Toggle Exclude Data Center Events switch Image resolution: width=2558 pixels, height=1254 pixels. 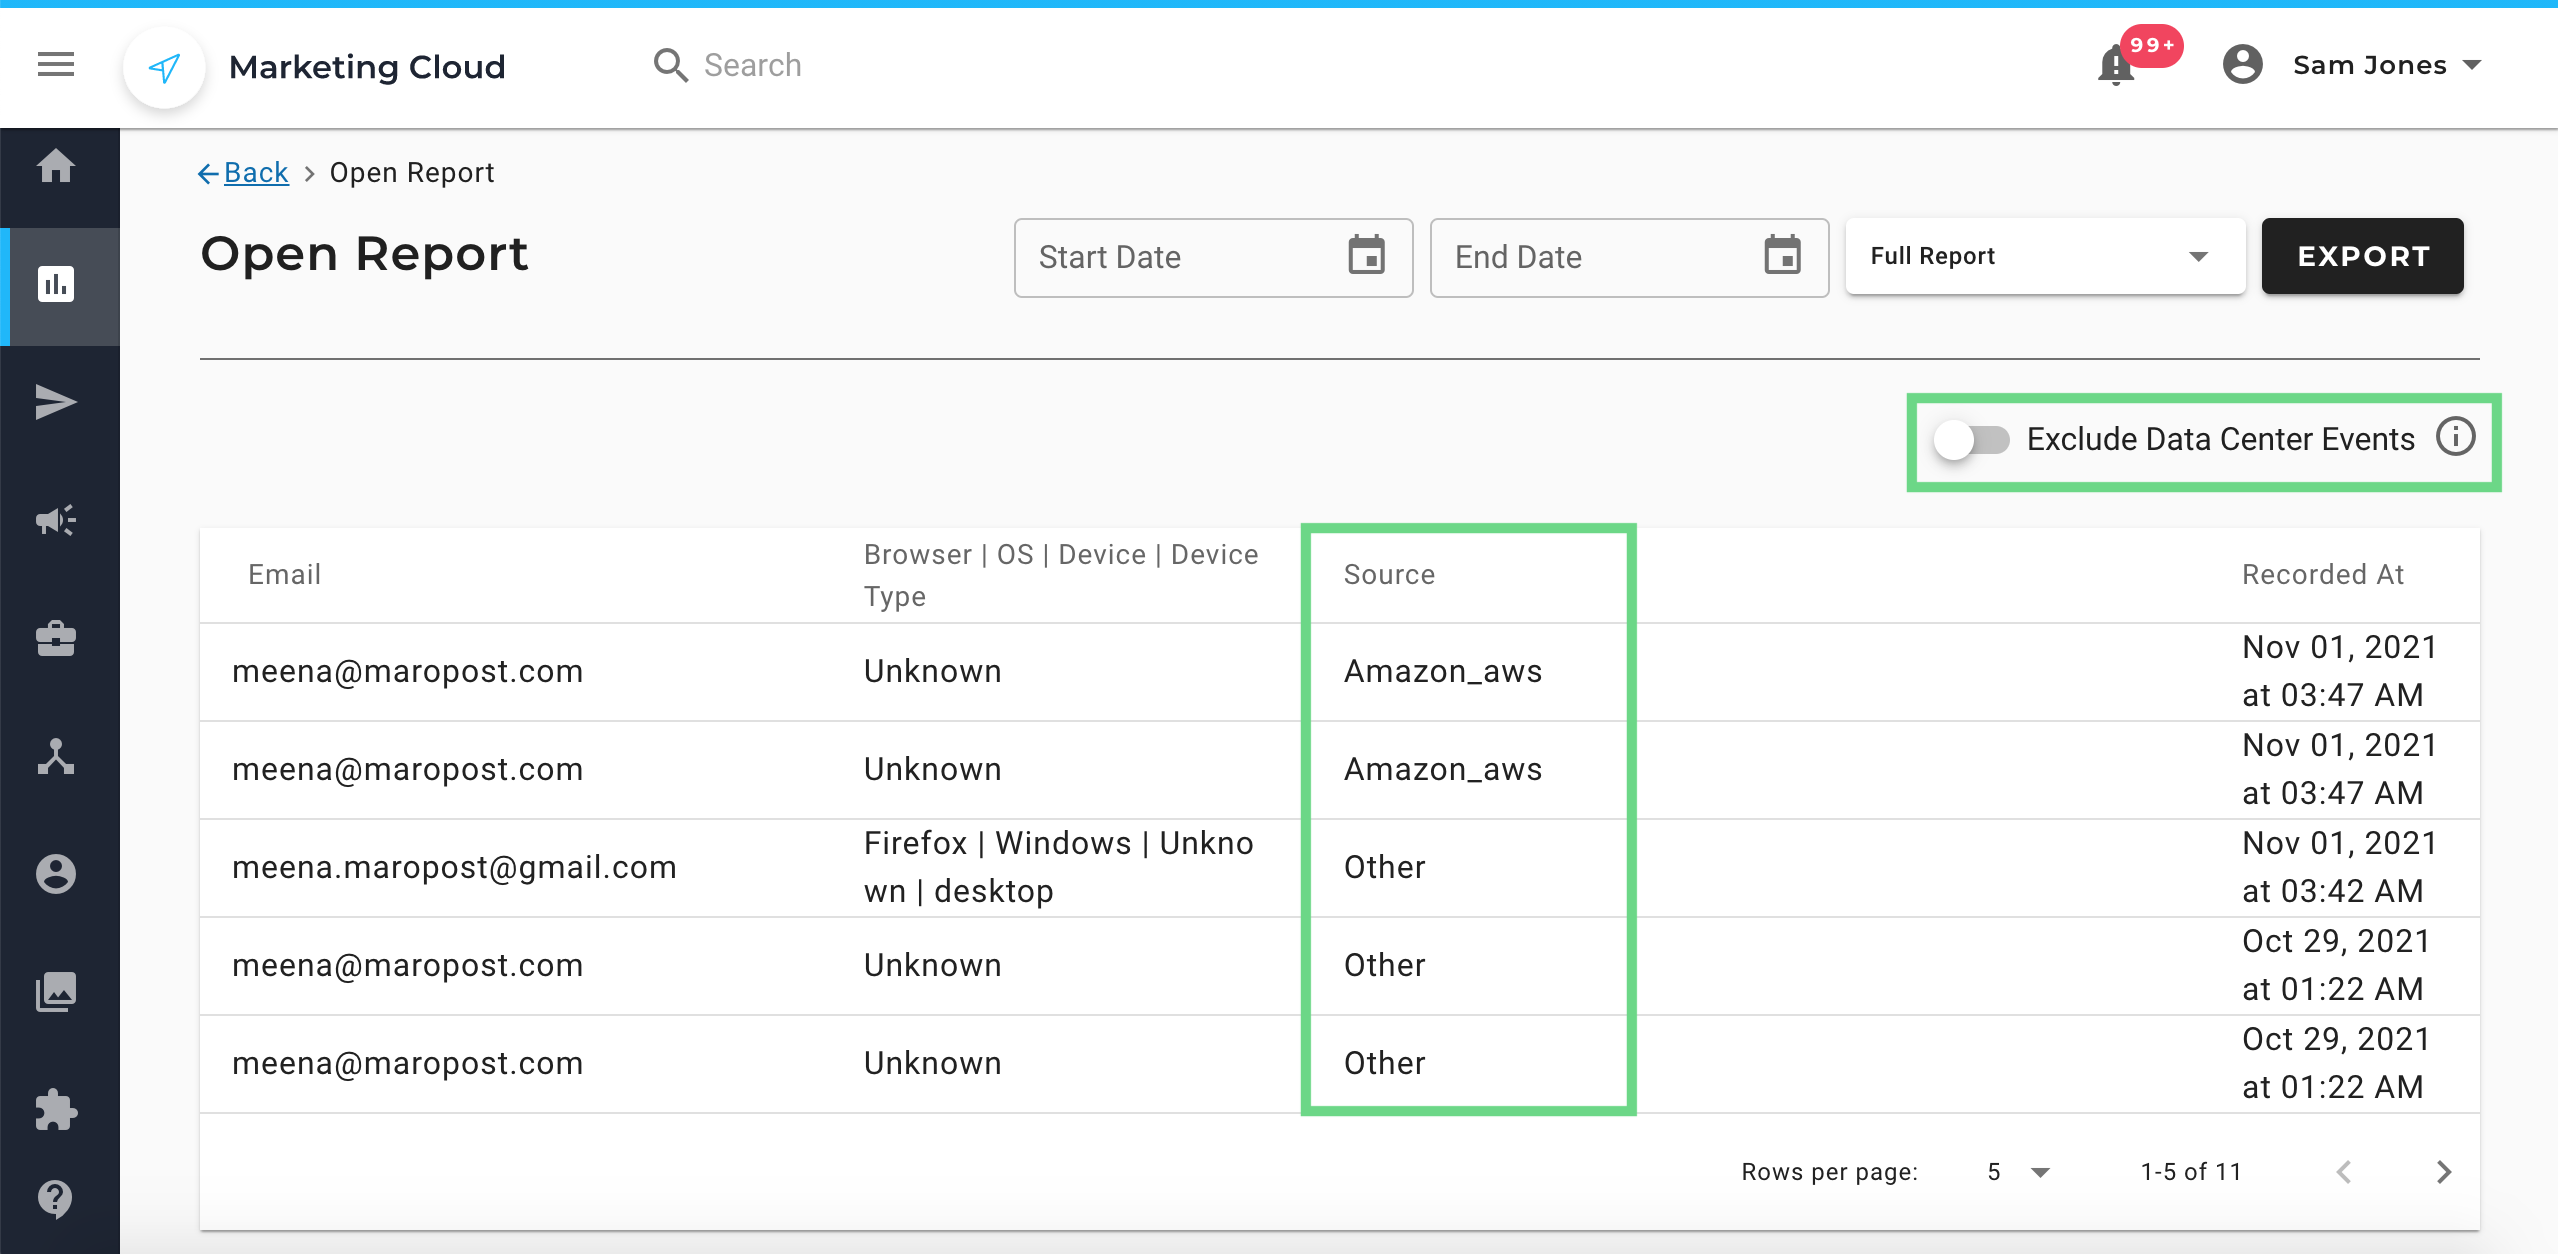click(1972, 440)
